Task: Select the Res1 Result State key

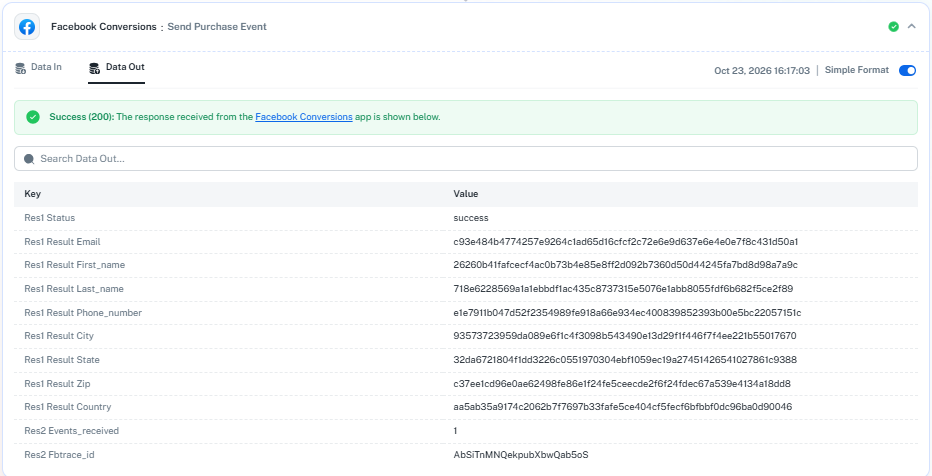Action: [62, 360]
